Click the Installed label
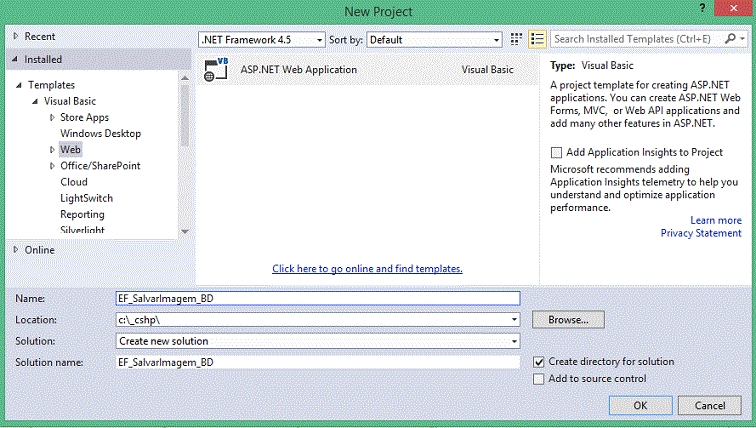The image size is (756, 428). pos(43,59)
